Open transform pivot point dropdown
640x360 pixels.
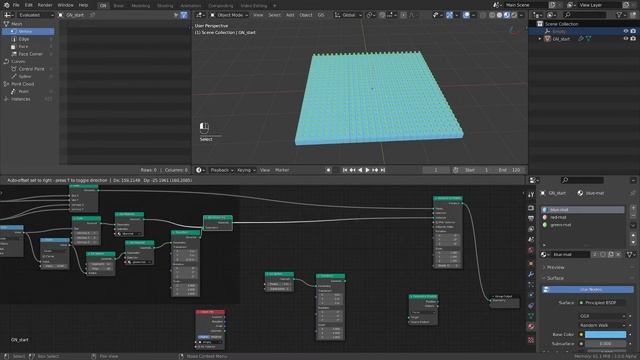click(x=371, y=15)
